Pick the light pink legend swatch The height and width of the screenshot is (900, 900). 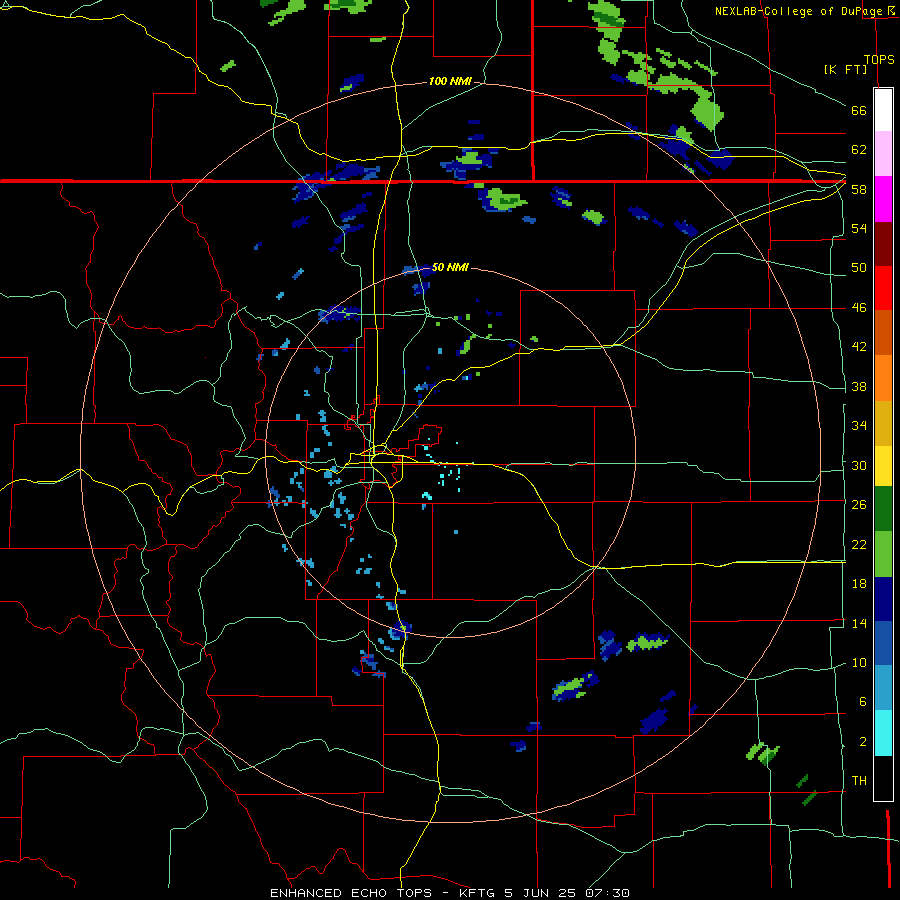883,153
